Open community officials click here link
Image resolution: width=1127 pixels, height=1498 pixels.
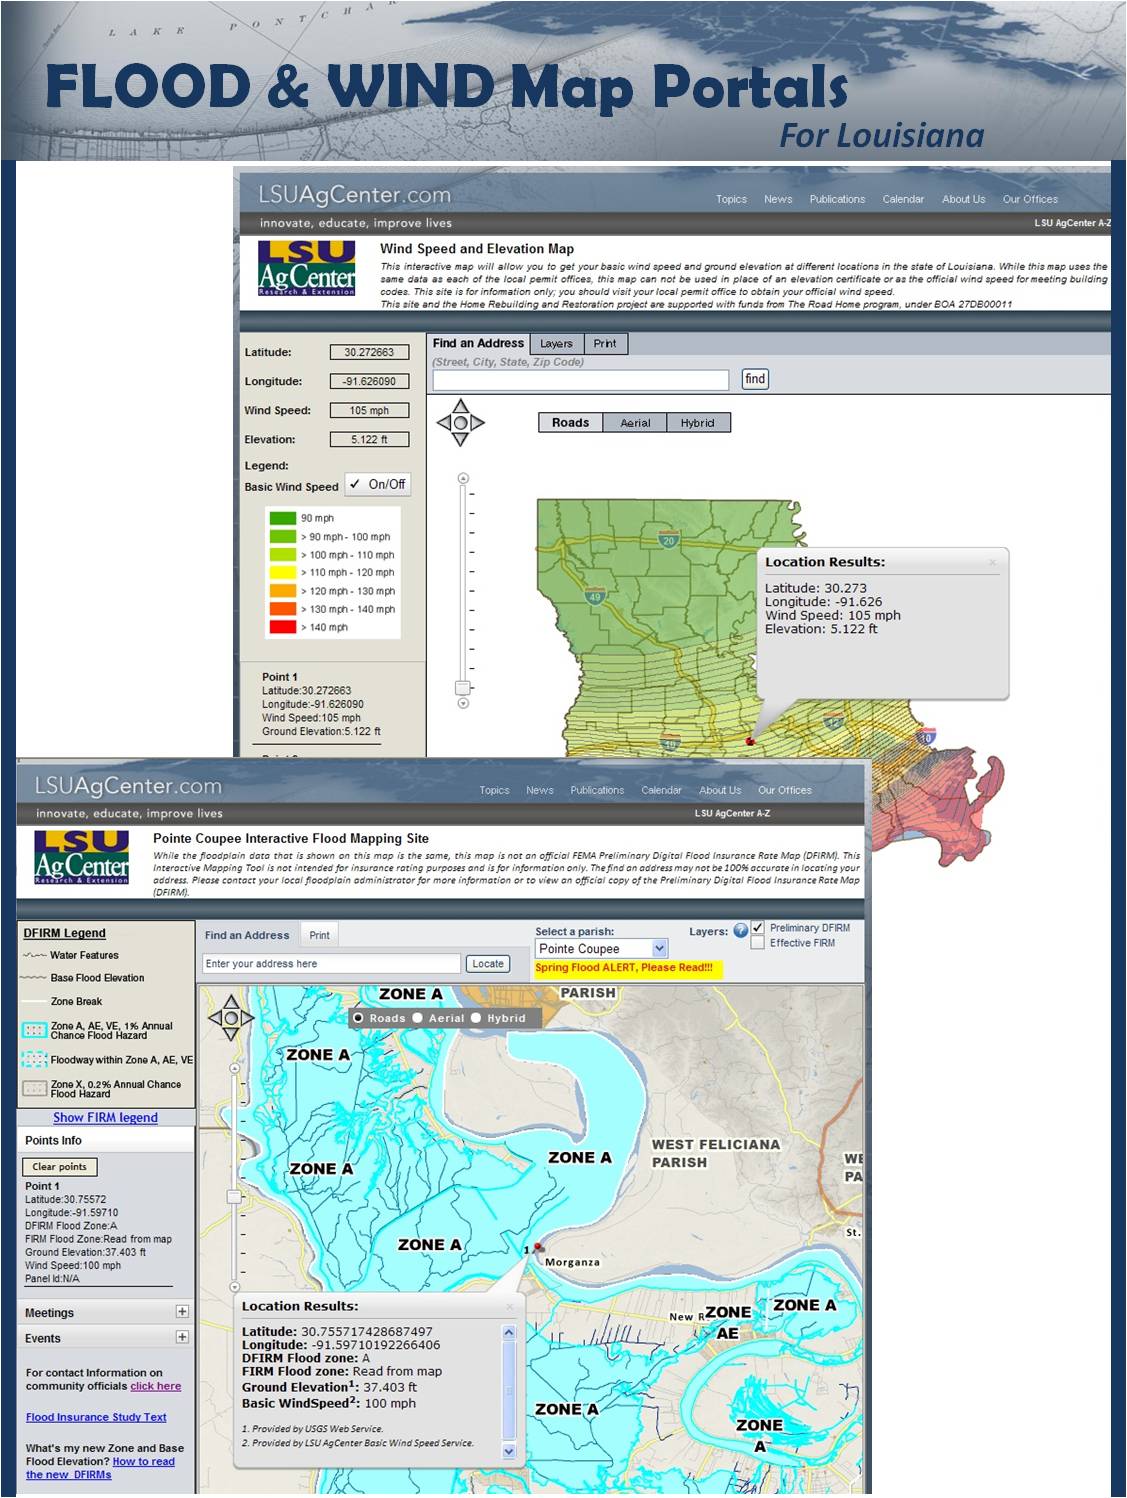pyautogui.click(x=156, y=1386)
